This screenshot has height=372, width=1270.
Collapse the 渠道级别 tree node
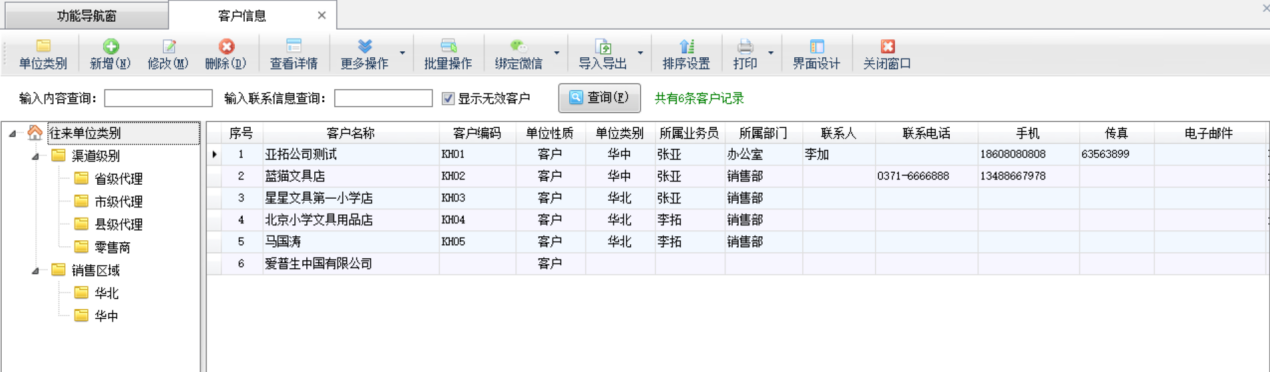pos(35,156)
